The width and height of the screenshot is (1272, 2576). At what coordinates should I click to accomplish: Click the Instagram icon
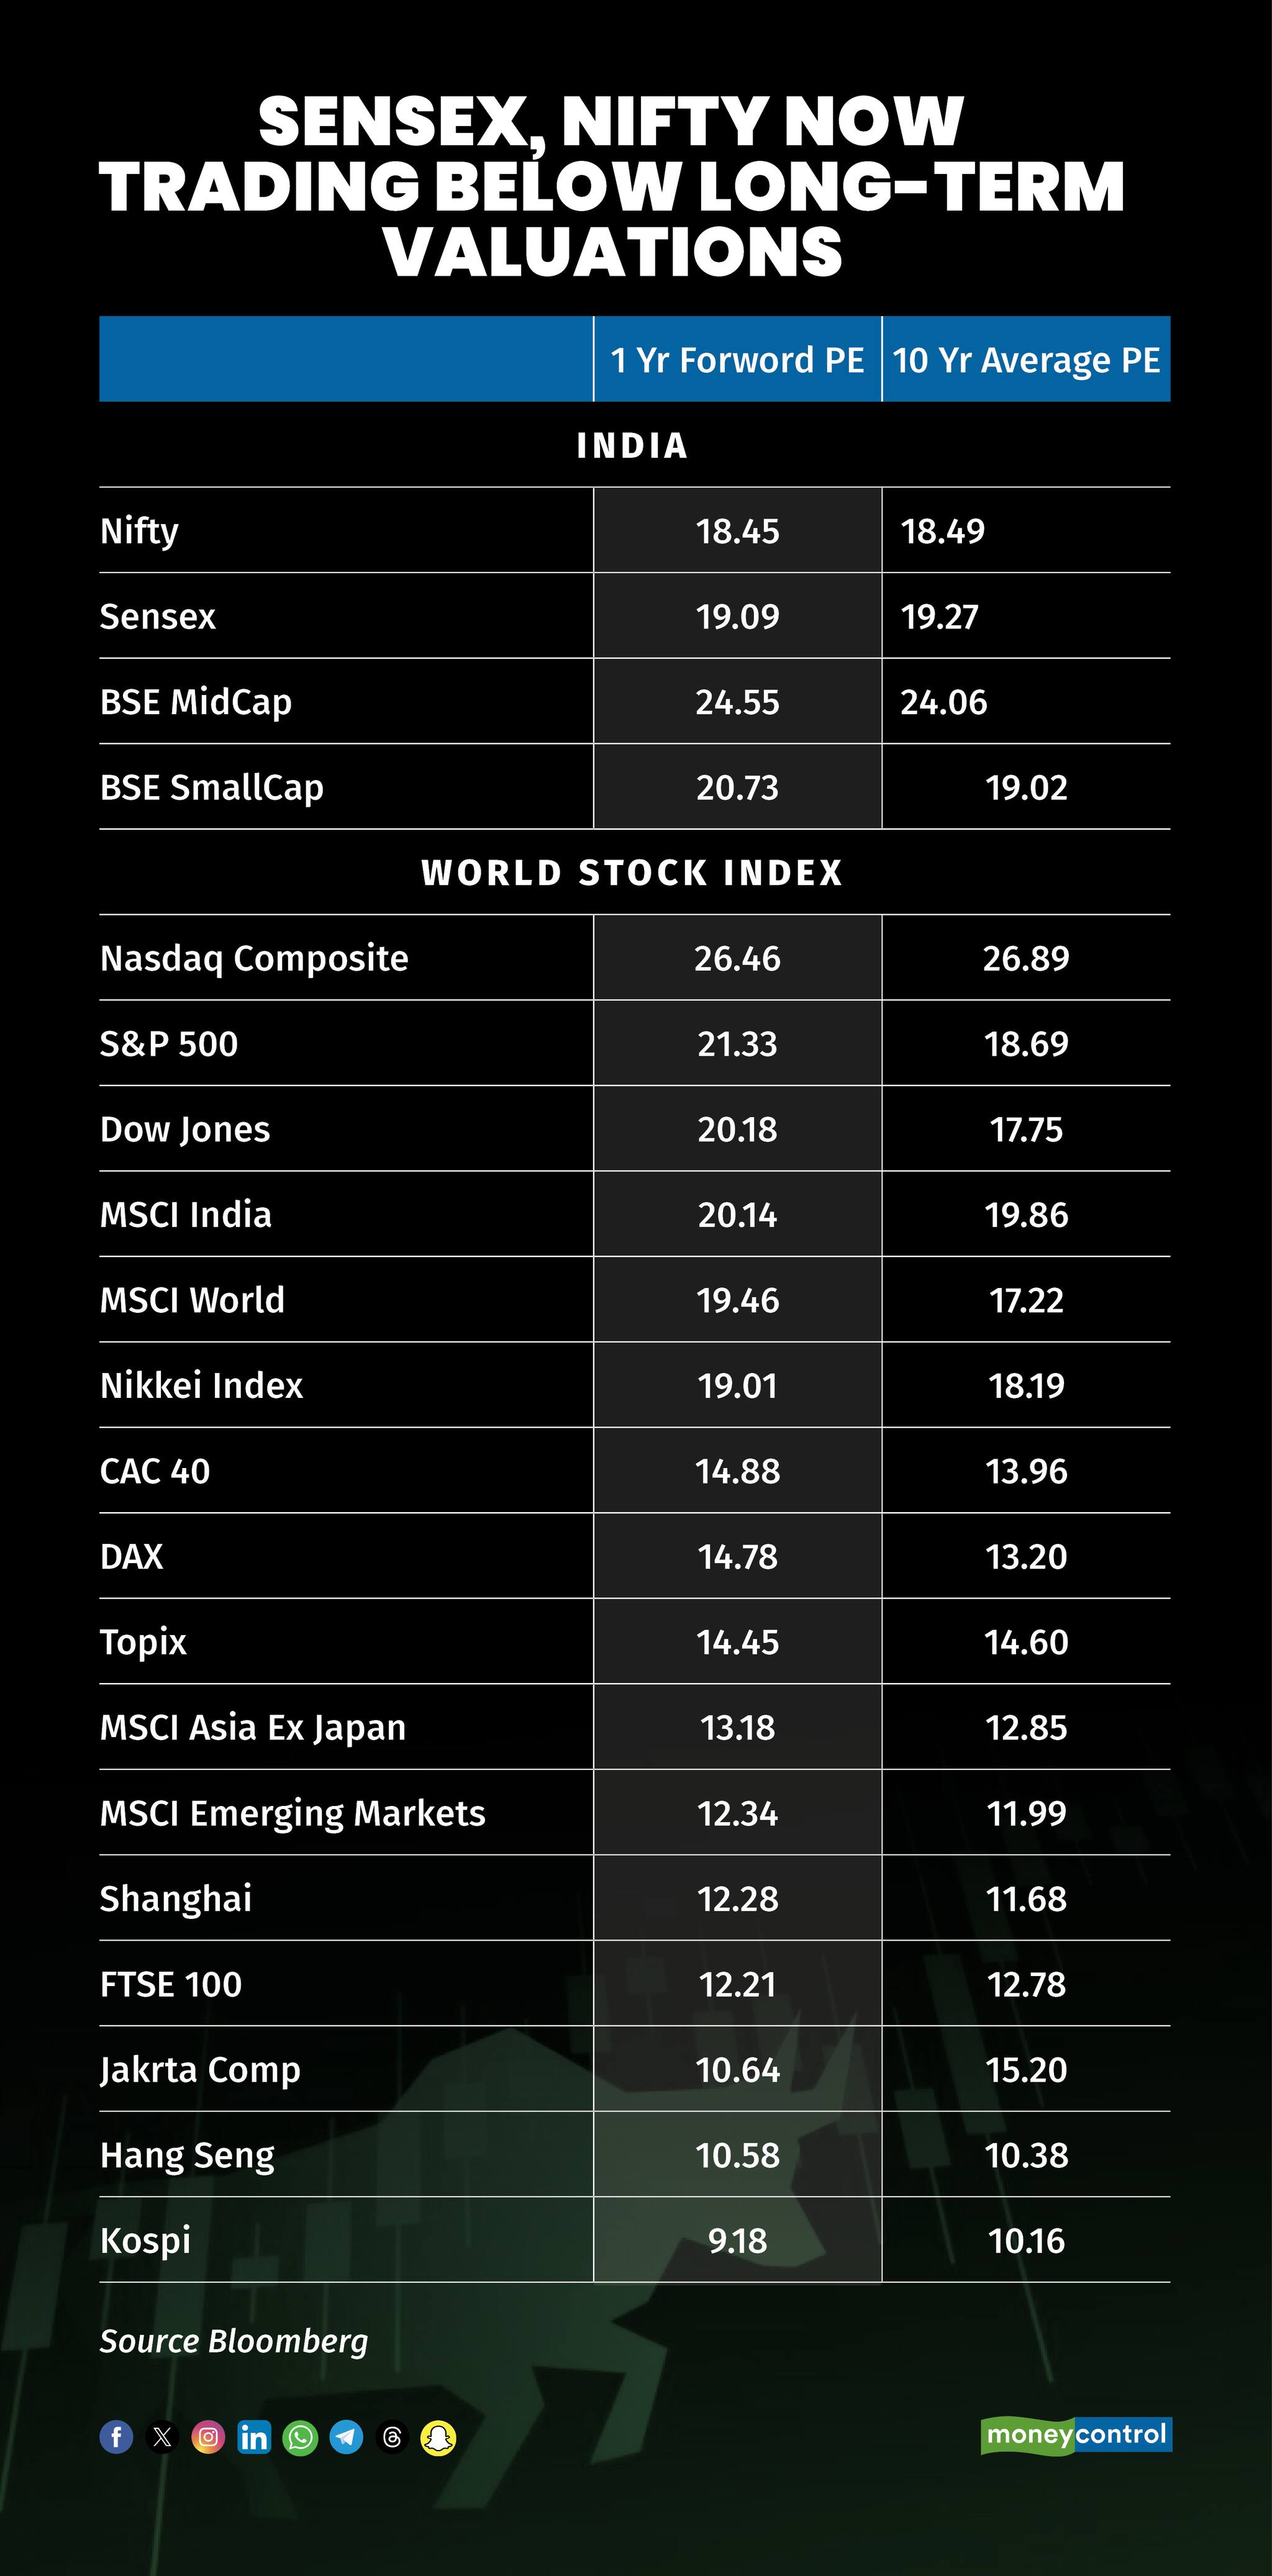point(208,2438)
